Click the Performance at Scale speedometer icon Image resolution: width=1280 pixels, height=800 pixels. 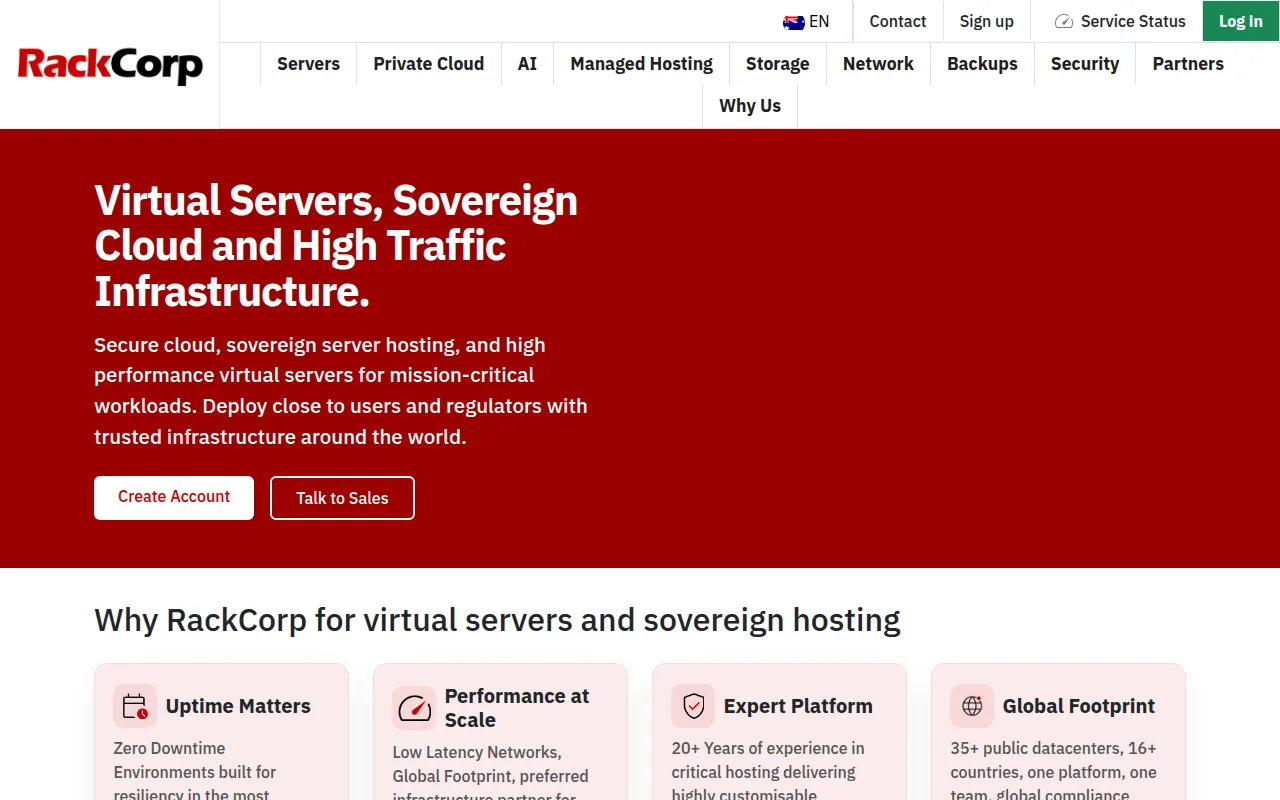click(x=414, y=708)
